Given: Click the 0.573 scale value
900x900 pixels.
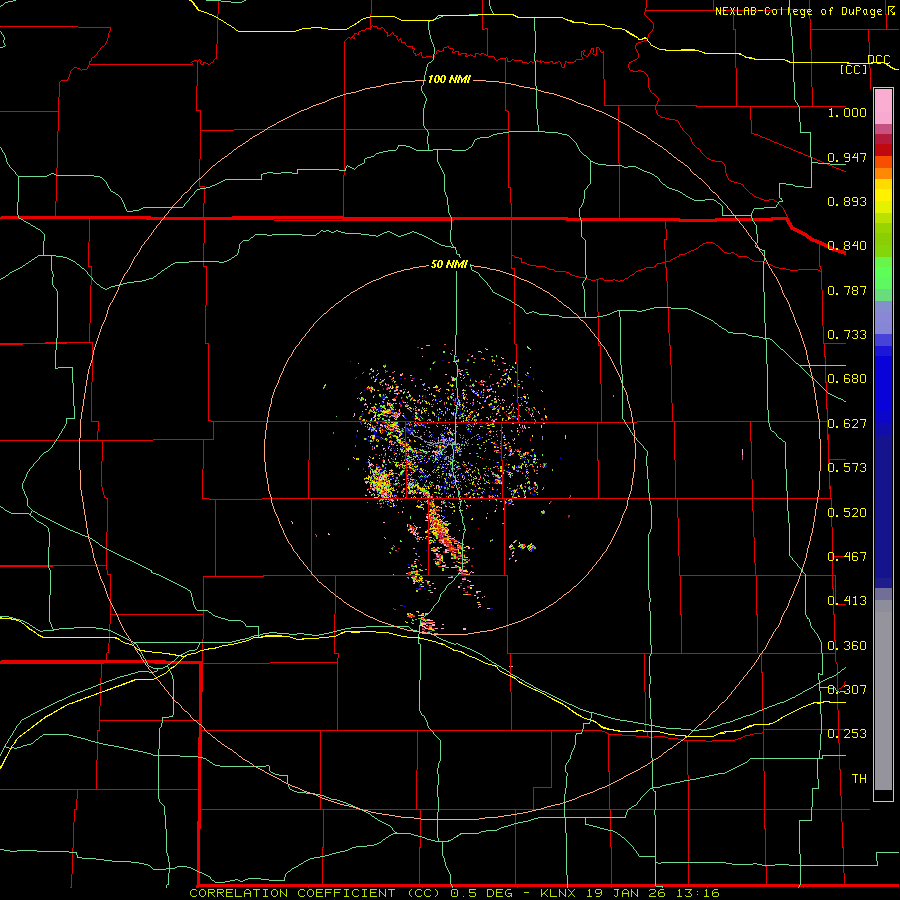Looking at the screenshot, I should [847, 468].
